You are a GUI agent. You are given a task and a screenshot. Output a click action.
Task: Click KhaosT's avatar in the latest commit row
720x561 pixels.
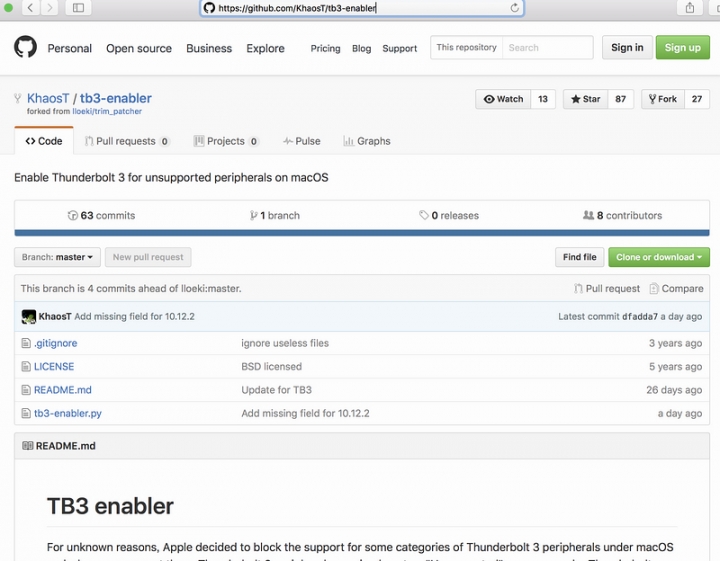(x=28, y=316)
